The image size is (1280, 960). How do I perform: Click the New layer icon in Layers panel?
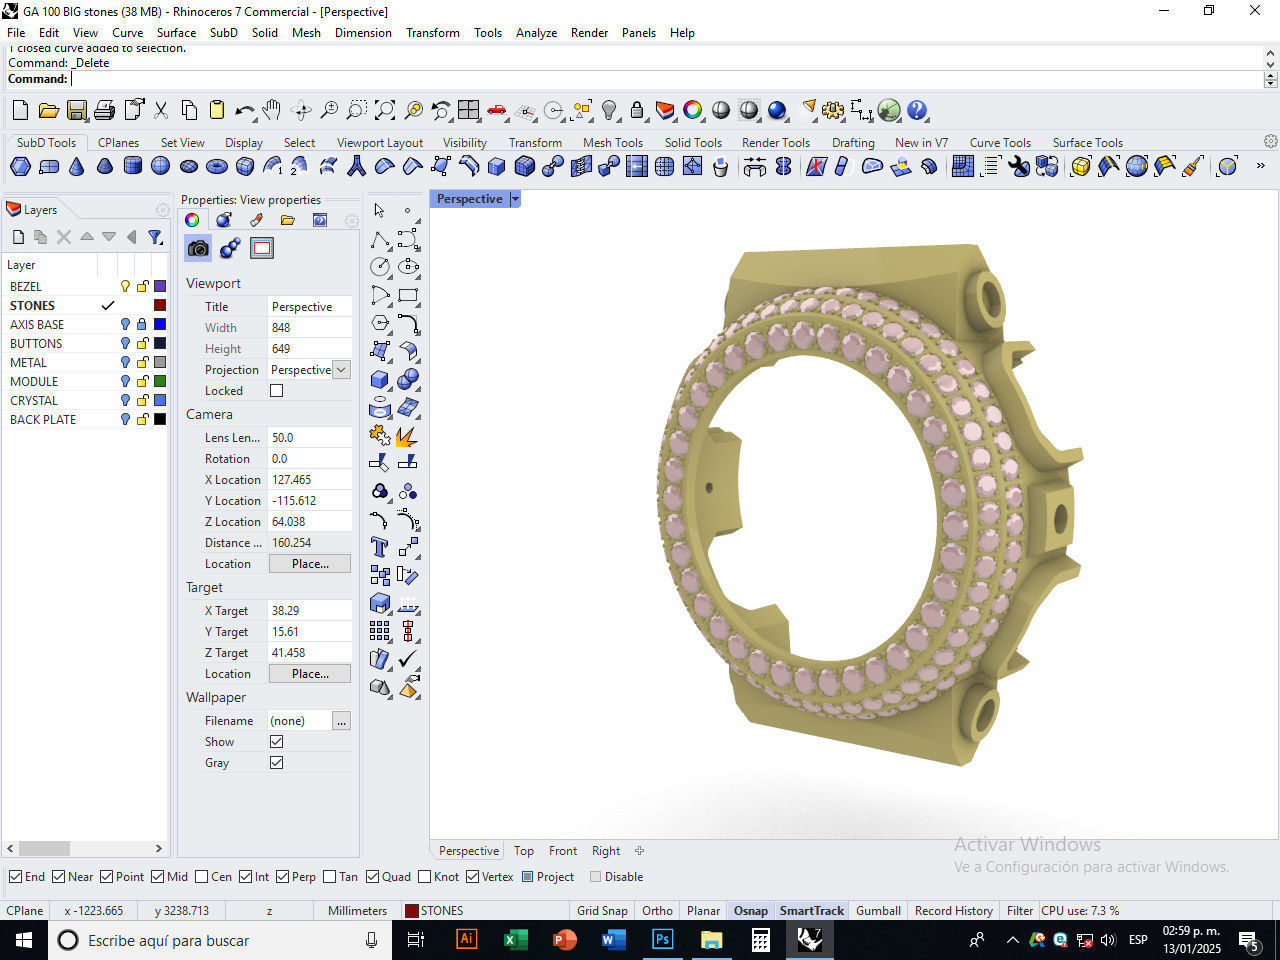pos(18,237)
